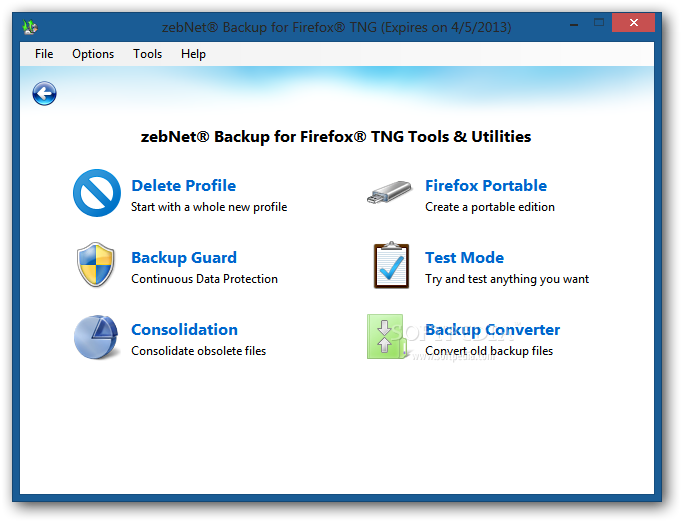The width and height of the screenshot is (682, 522).
Task: Click the Consolidation pie chart icon
Action: 96,337
